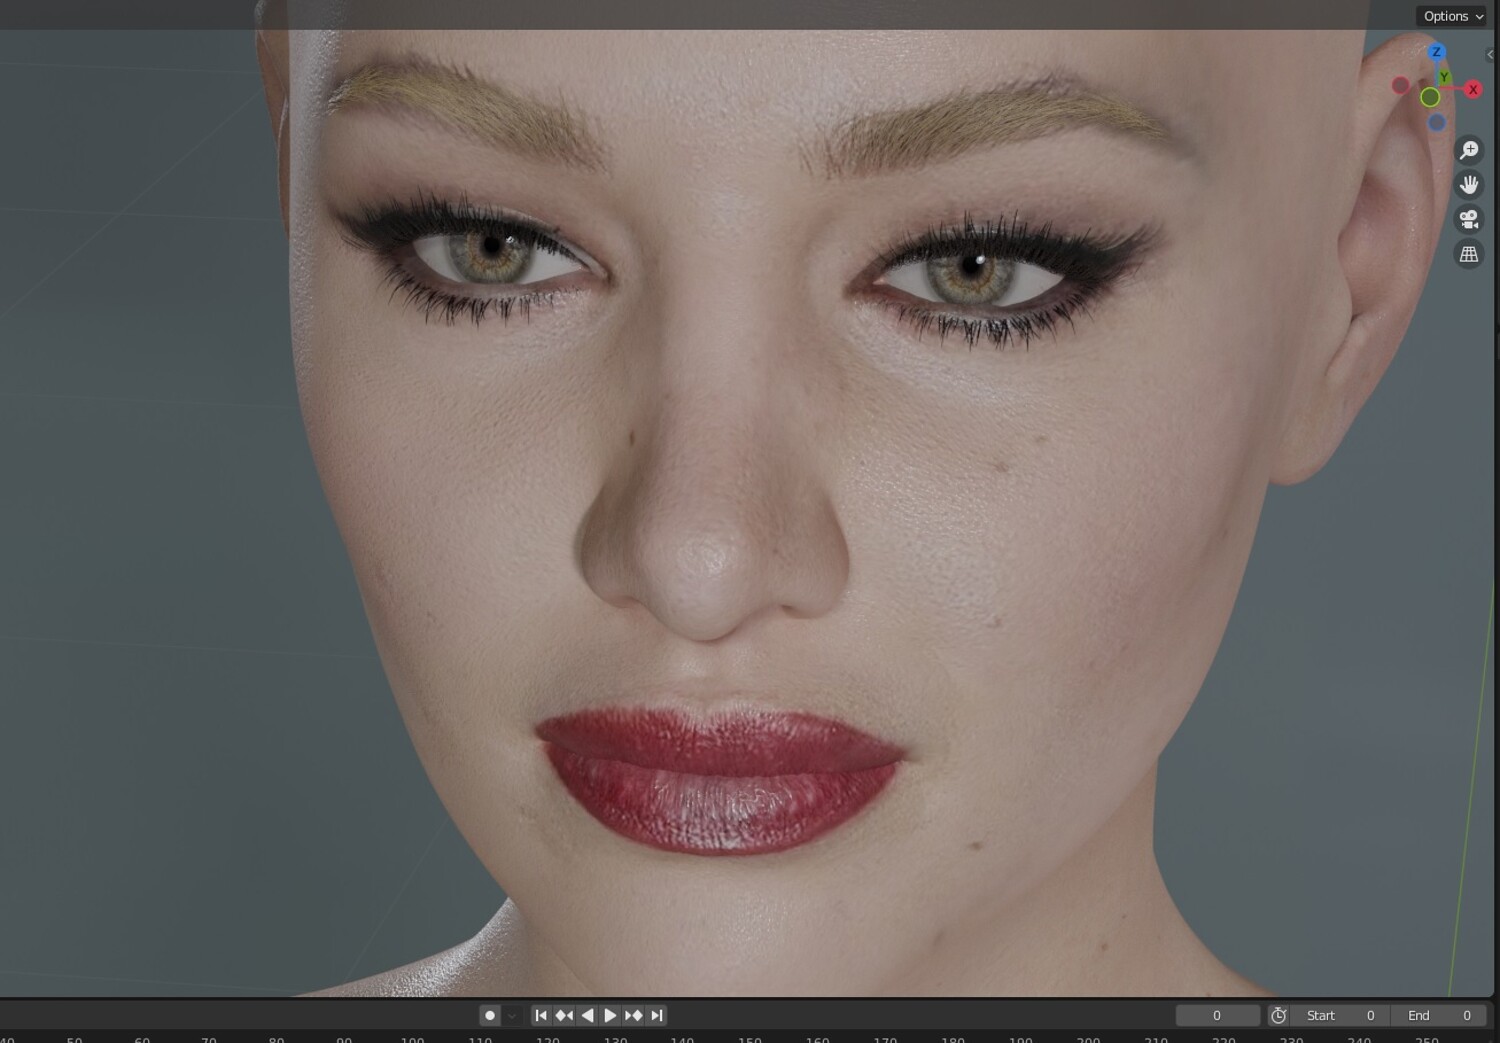Click the unlabeled blue negative Z axis circle

pos(1437,122)
